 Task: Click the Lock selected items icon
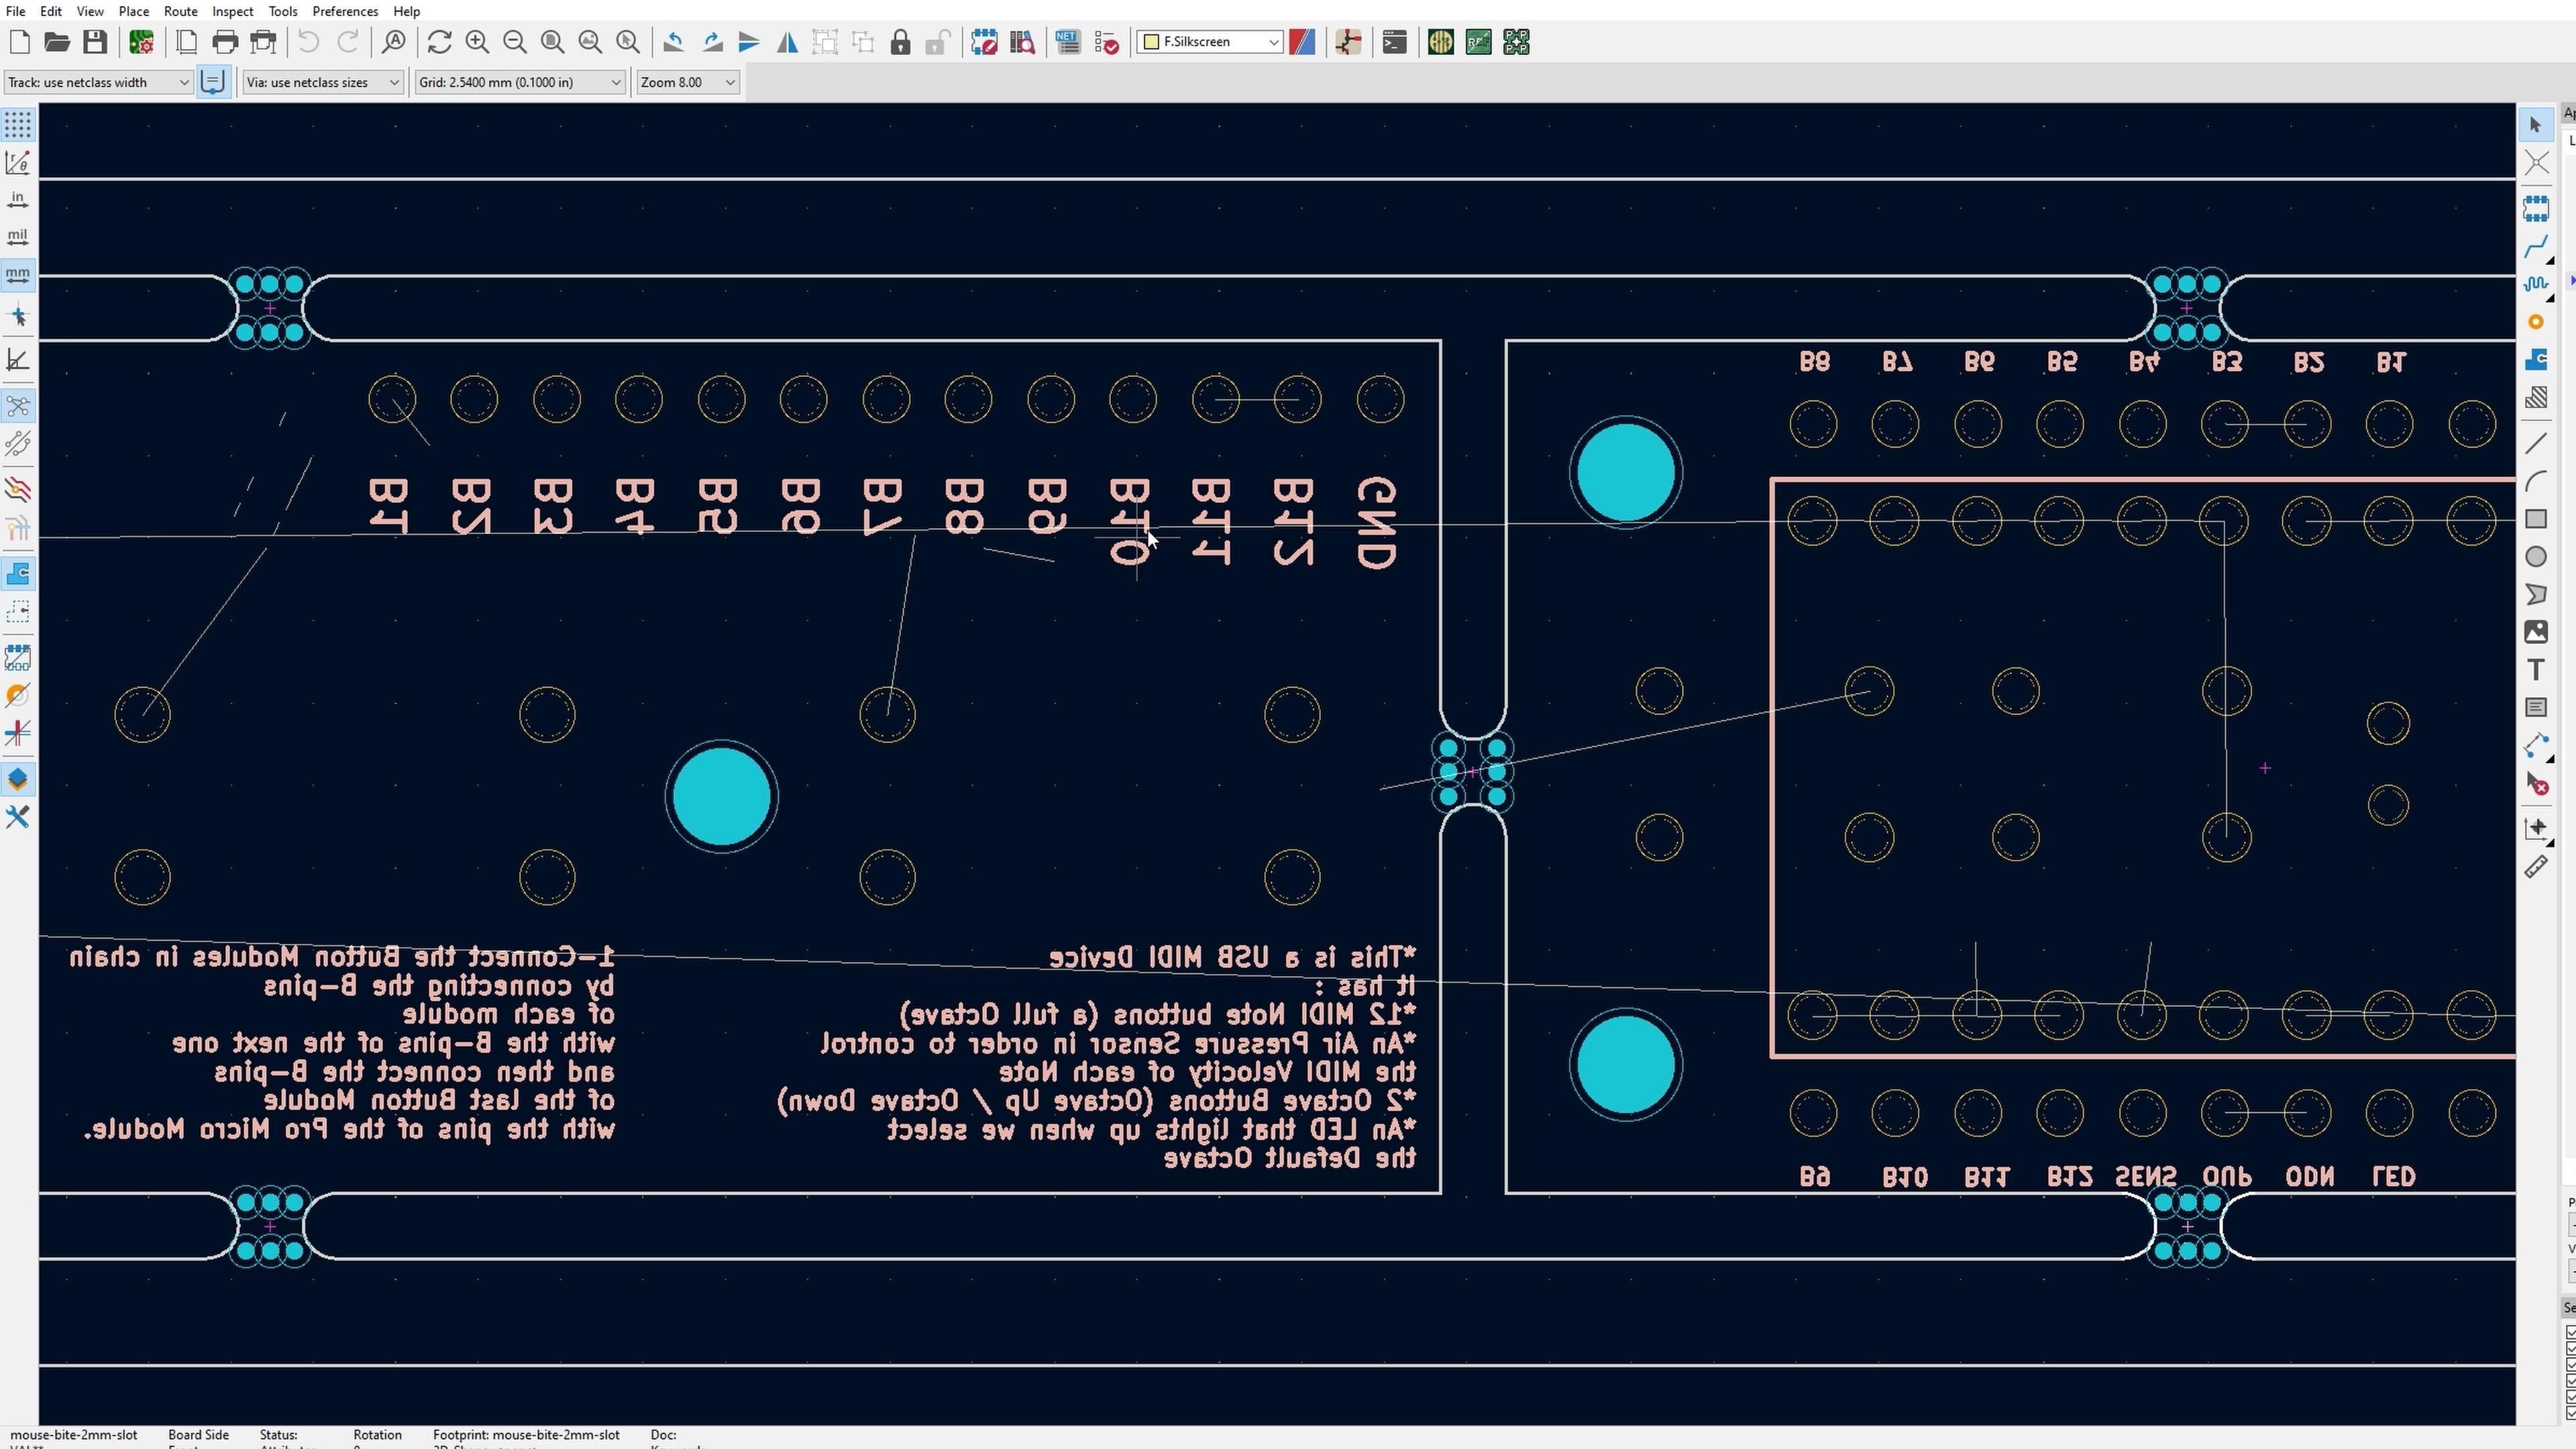click(900, 42)
